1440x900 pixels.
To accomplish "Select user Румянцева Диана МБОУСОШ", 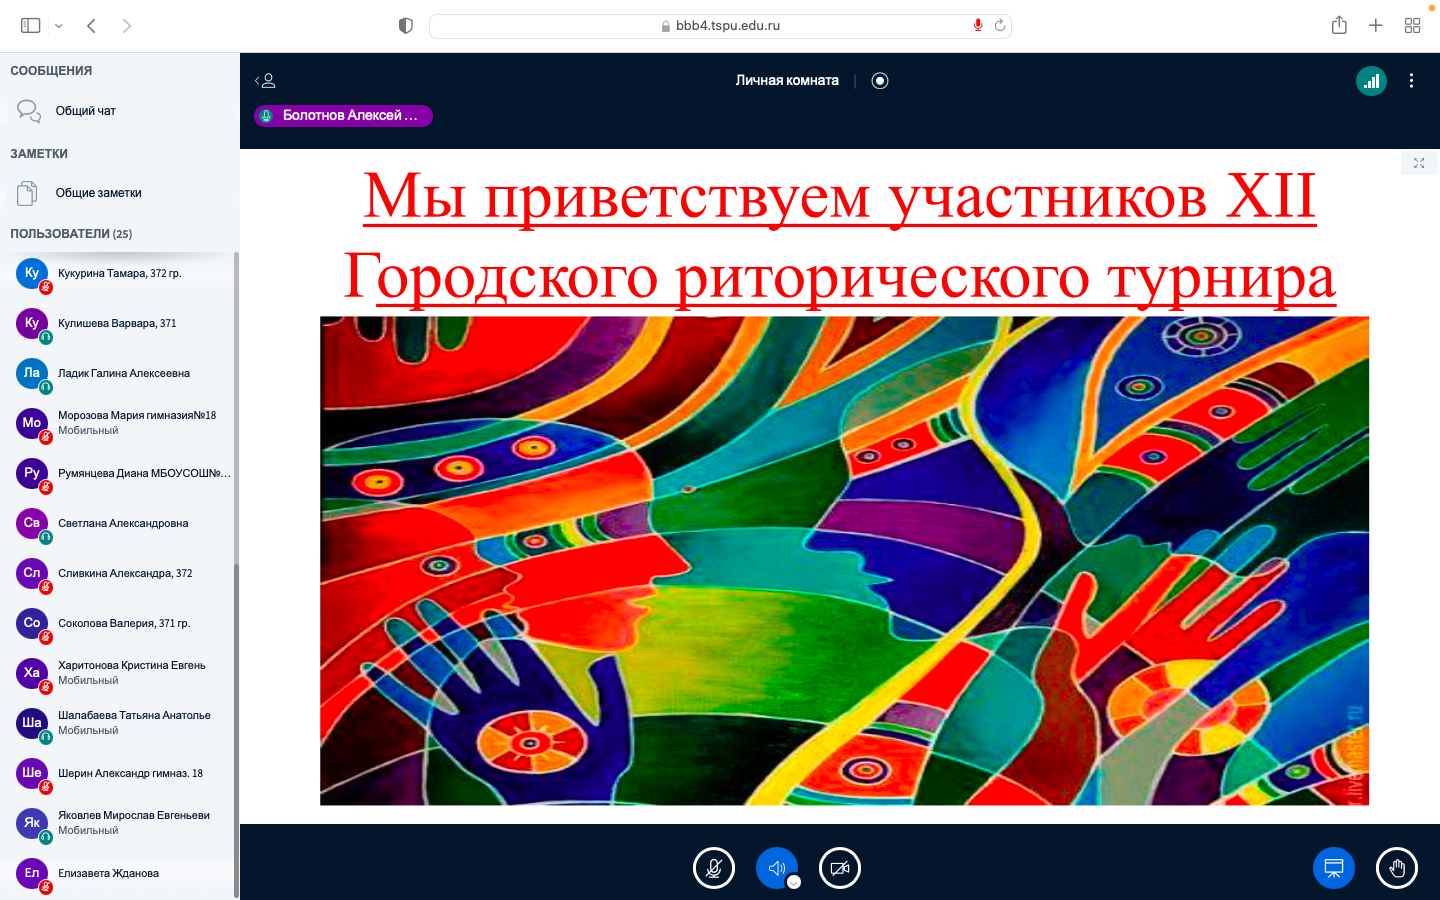I will 118,473.
